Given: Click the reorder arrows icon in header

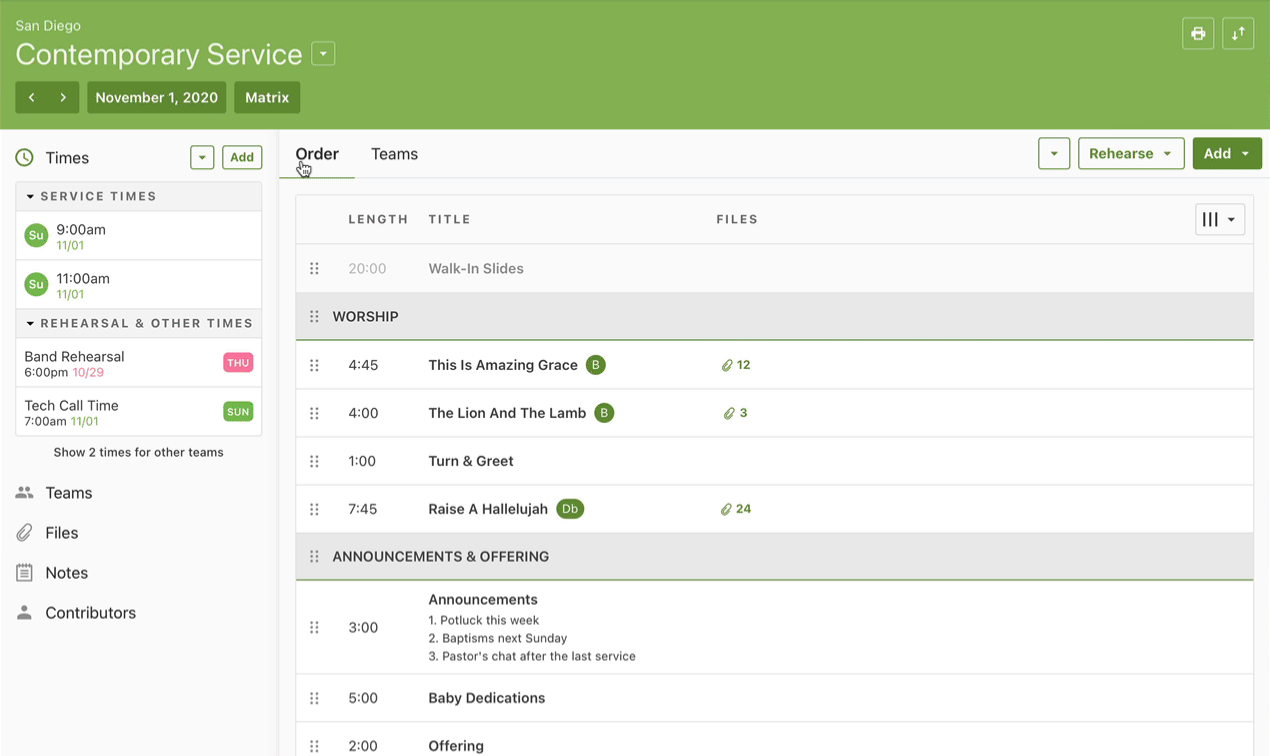Looking at the screenshot, I should (x=1238, y=34).
